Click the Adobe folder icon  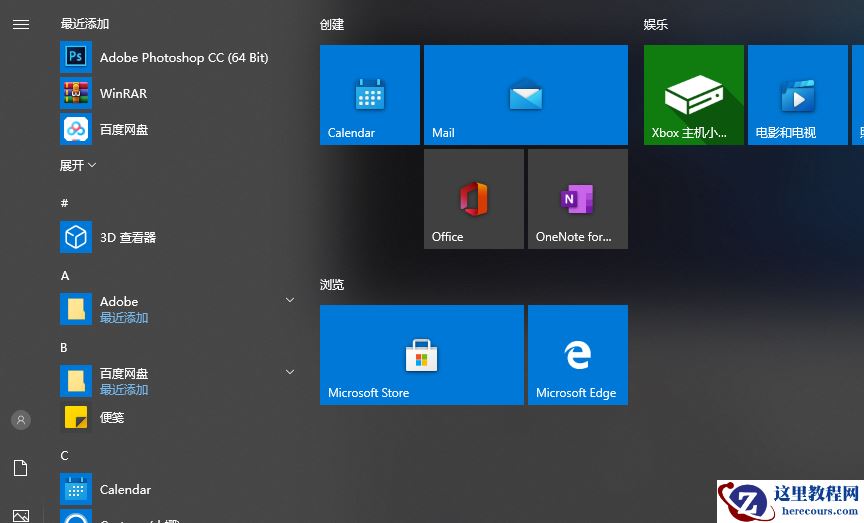[76, 309]
